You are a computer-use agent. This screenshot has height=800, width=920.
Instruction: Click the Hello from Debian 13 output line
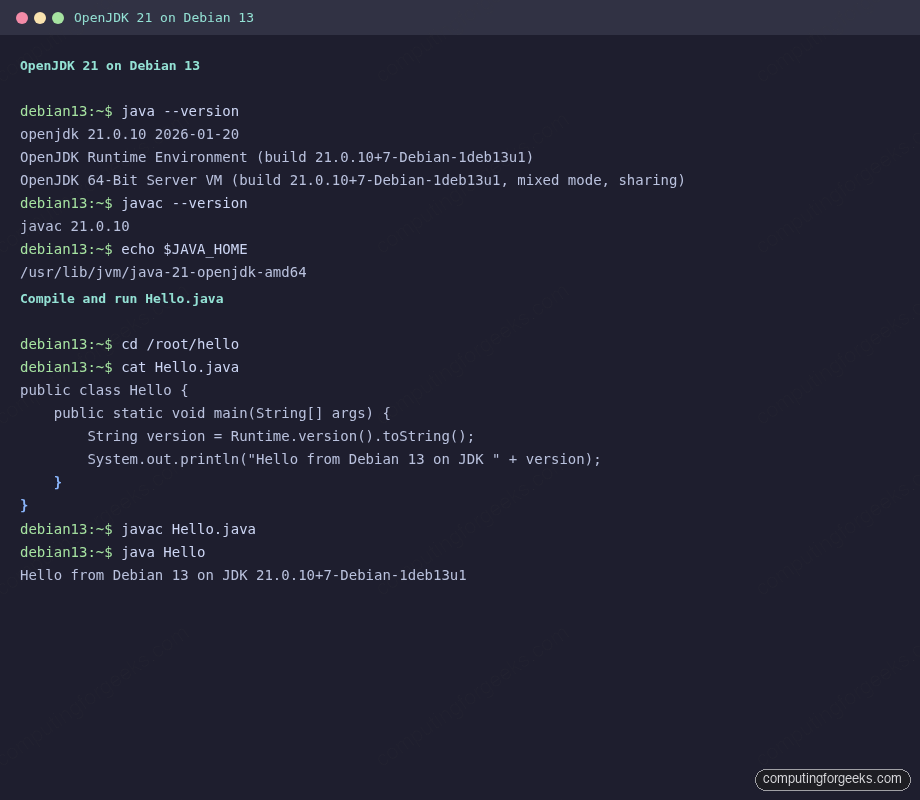(x=243, y=575)
